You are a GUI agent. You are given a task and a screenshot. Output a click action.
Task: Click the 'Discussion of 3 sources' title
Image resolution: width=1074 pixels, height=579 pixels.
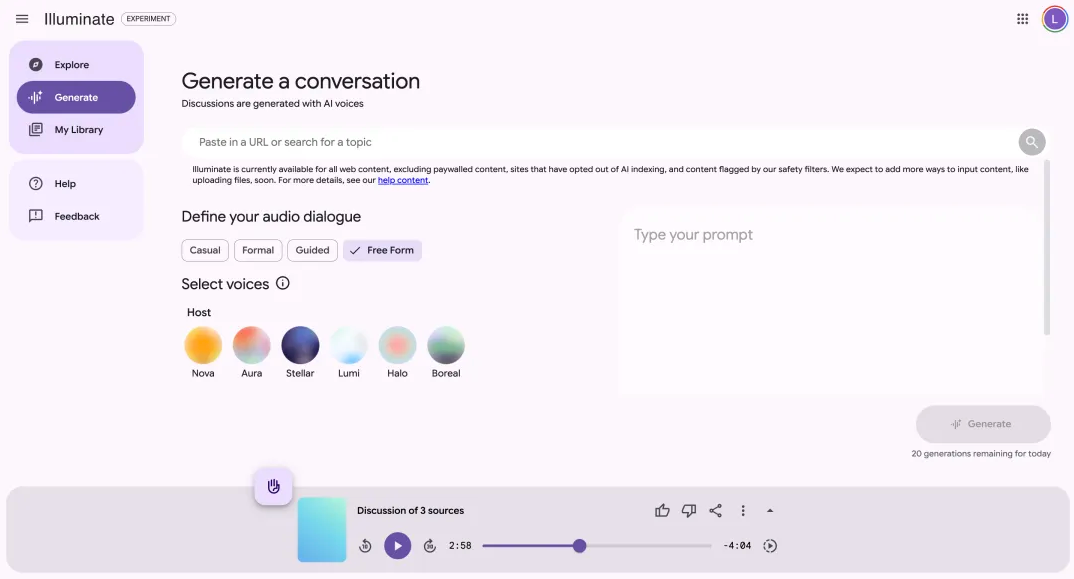(x=410, y=510)
